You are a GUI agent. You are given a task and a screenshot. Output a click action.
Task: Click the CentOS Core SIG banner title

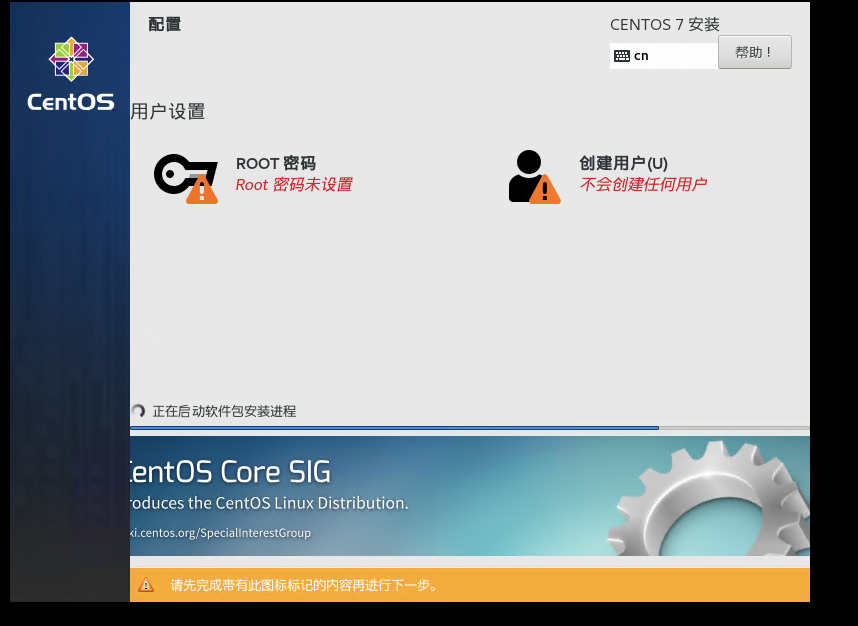point(230,472)
